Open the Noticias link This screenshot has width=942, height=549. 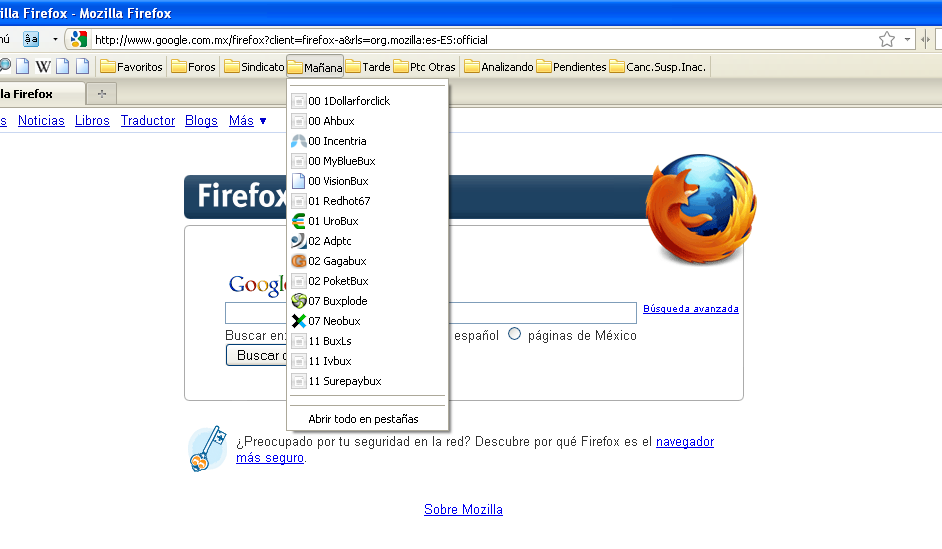click(41, 121)
